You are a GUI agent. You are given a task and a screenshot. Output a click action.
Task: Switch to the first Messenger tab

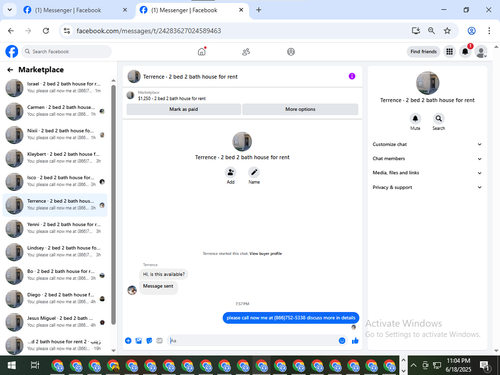point(75,10)
